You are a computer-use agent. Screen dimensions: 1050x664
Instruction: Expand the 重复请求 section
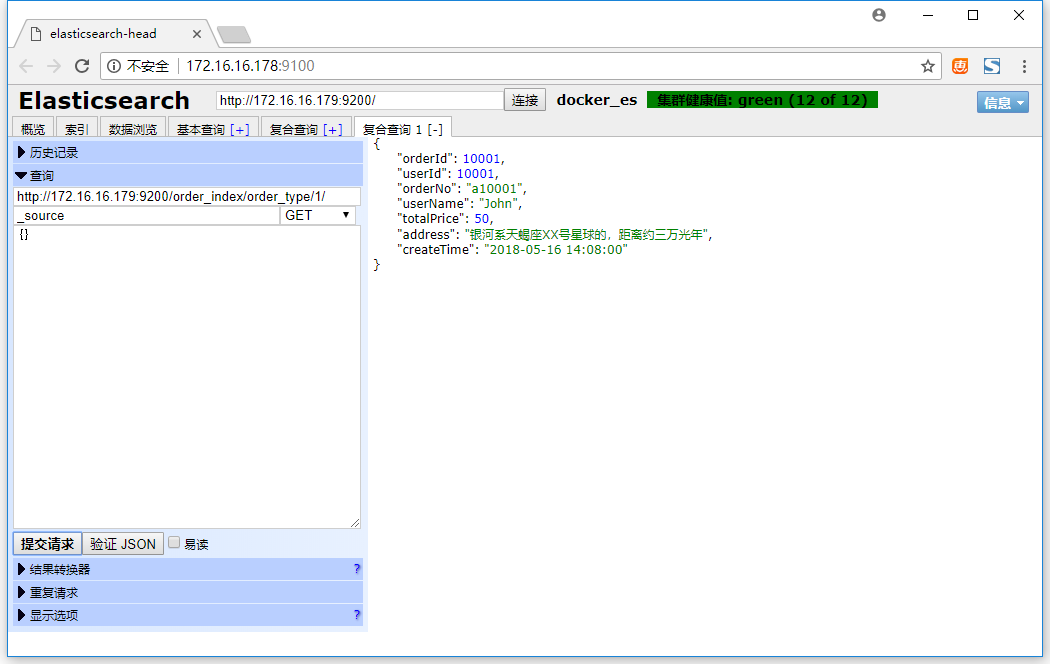pos(53,592)
